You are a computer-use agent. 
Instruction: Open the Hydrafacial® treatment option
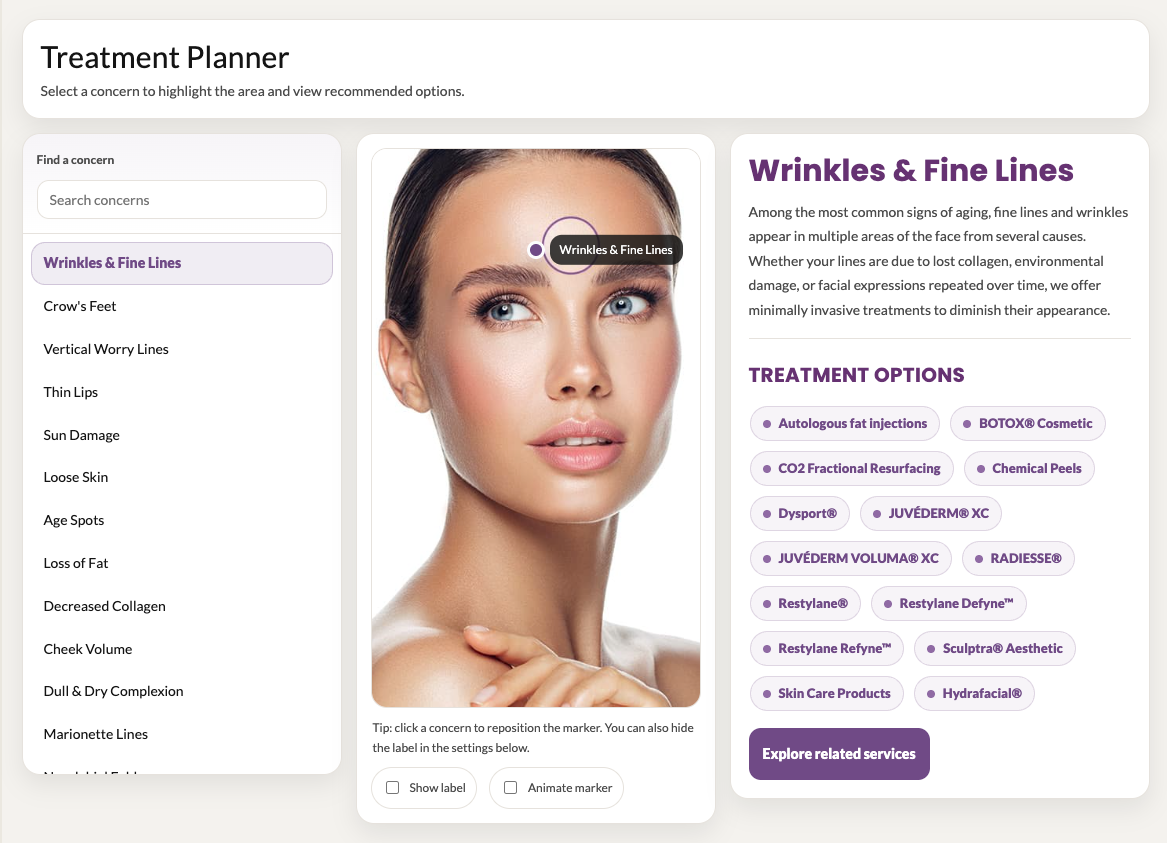[x=974, y=693]
